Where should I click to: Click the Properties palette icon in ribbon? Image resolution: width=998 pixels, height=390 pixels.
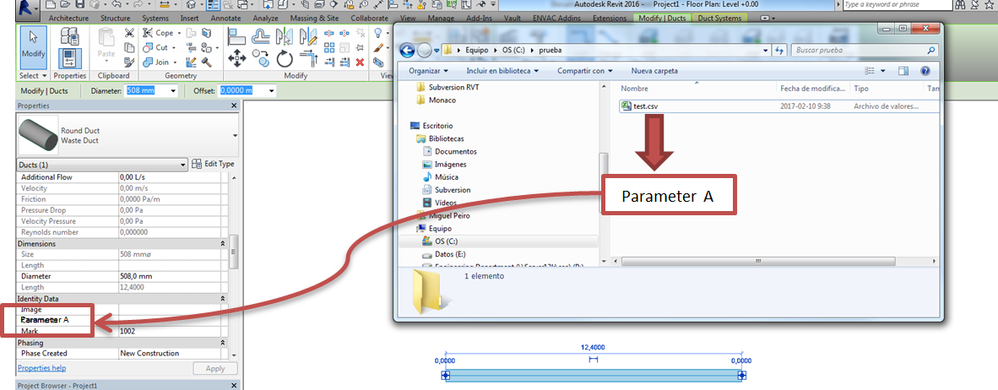pyautogui.click(x=70, y=58)
